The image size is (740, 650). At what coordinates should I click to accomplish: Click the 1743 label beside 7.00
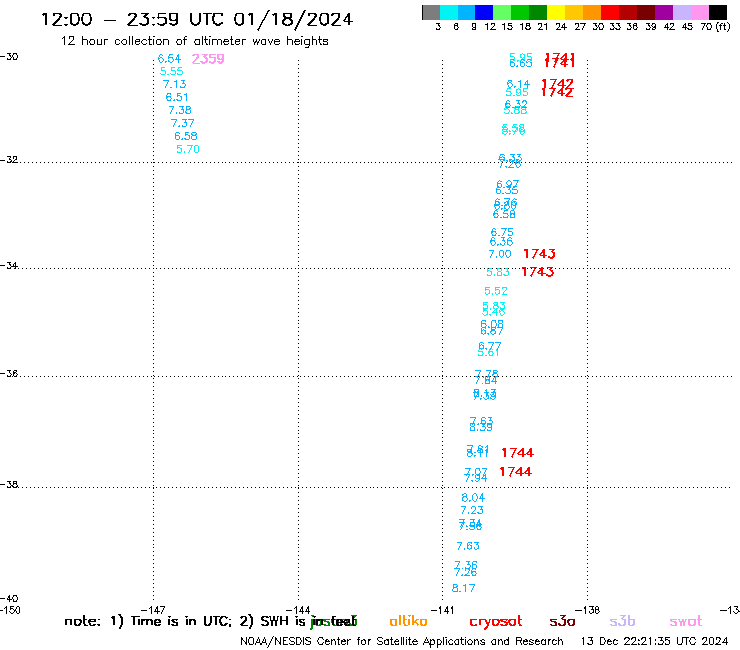[x=539, y=254]
